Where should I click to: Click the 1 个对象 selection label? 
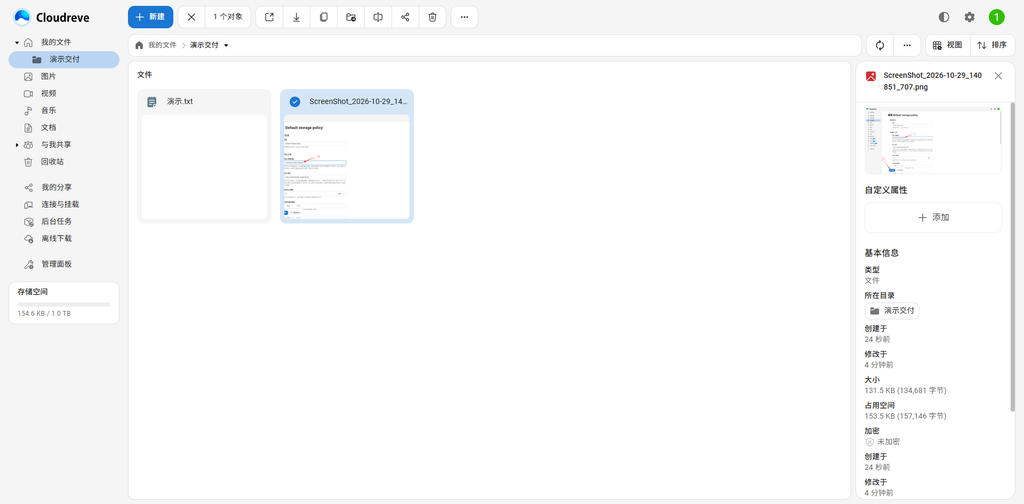(x=228, y=17)
